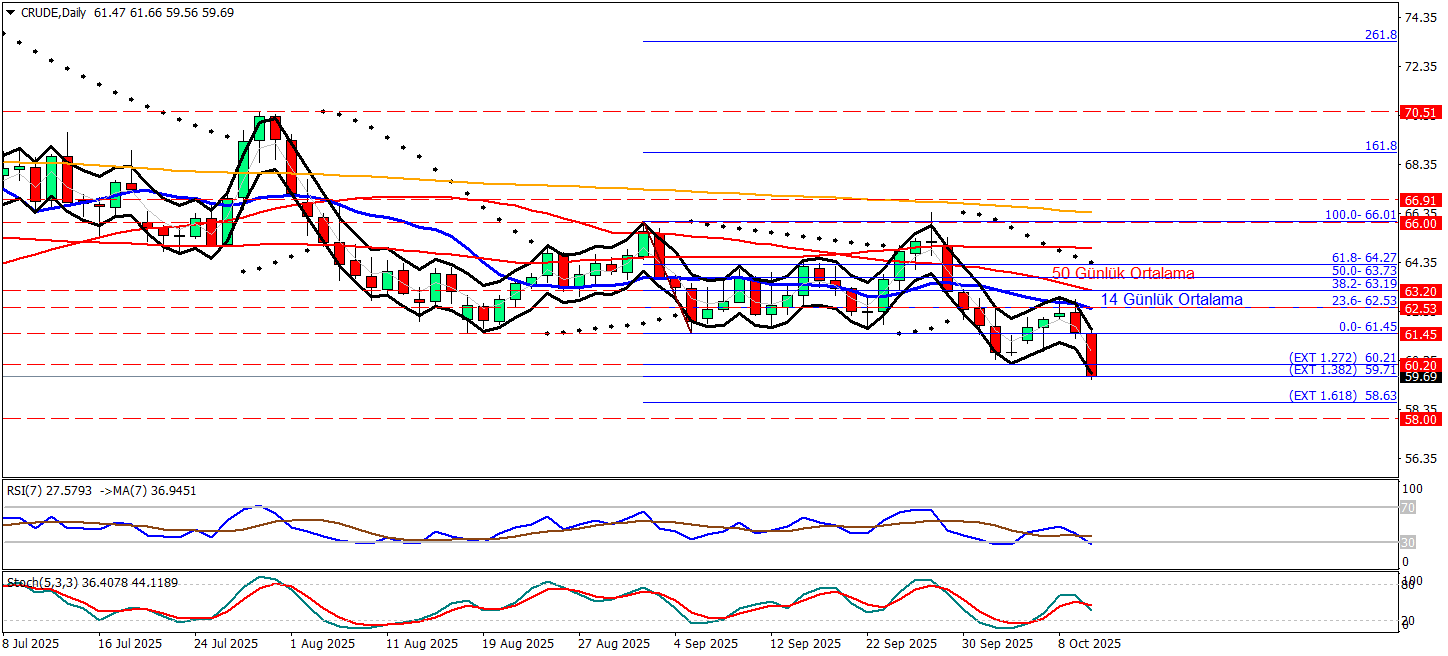
Task: Select the latest red candlestick on chart
Action: (1091, 355)
